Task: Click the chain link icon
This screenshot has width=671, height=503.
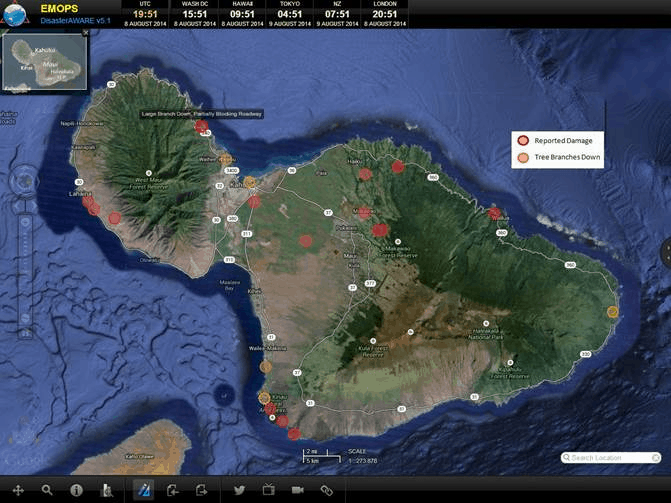Action: pos(326,490)
